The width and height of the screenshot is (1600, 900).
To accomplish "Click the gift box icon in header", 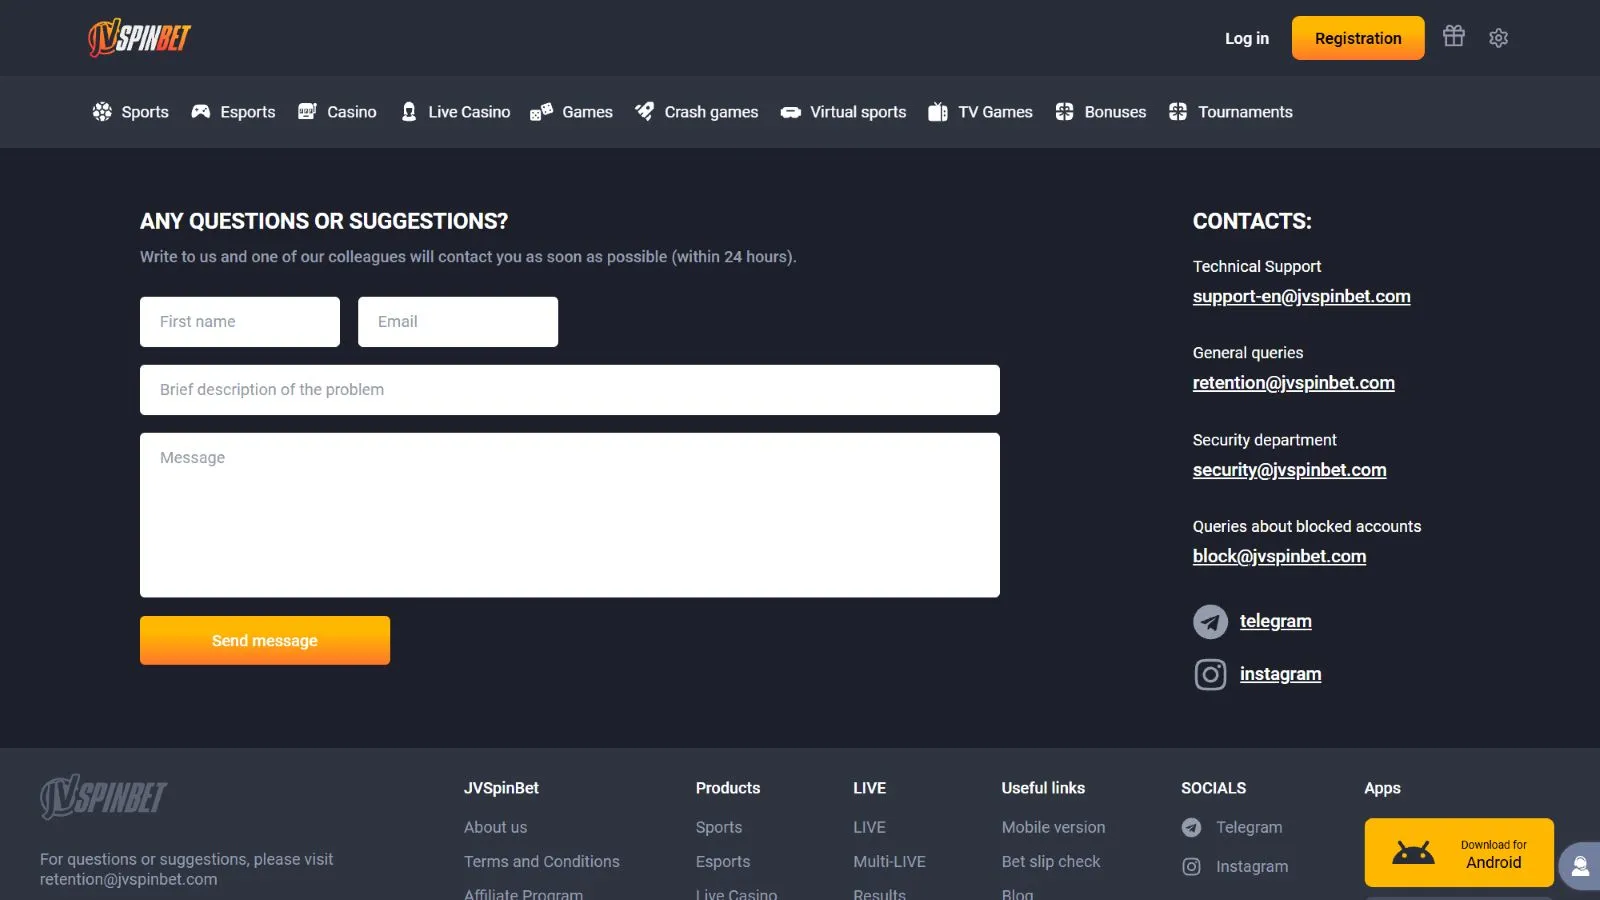I will click(1453, 37).
